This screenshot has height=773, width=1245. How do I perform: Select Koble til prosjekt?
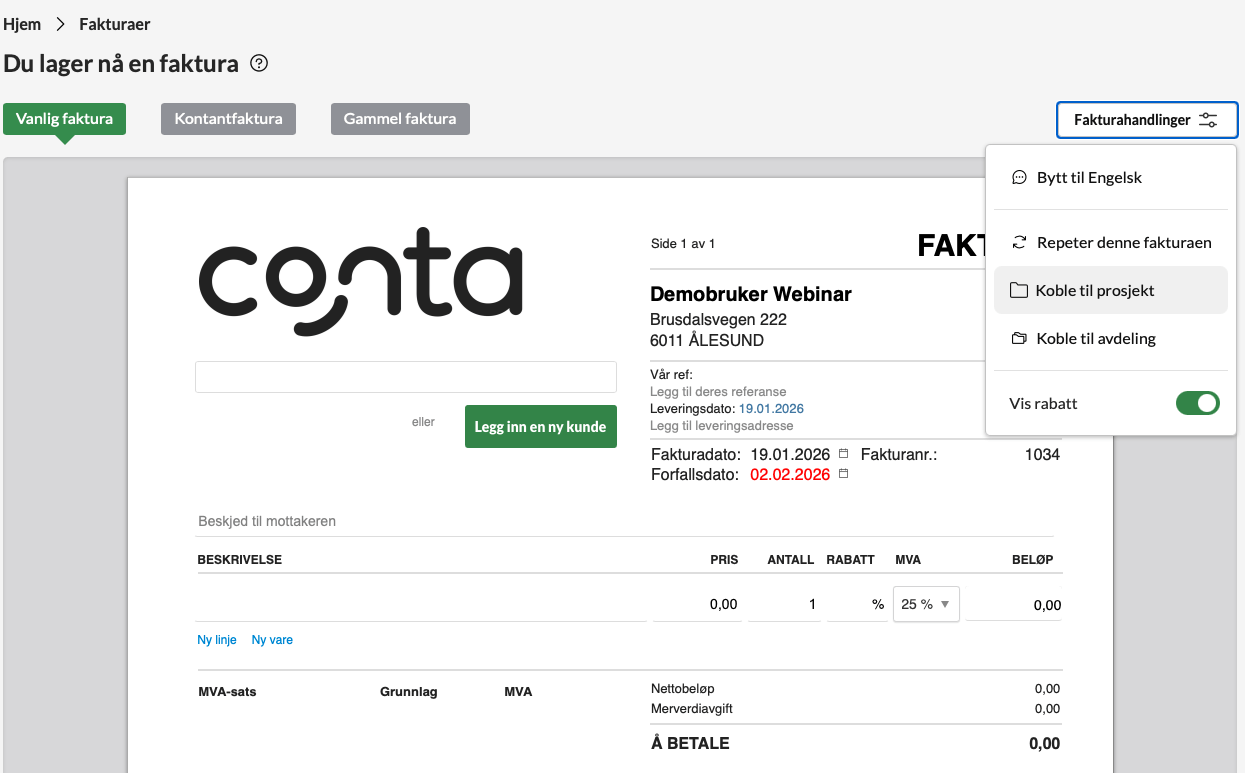[1095, 290]
